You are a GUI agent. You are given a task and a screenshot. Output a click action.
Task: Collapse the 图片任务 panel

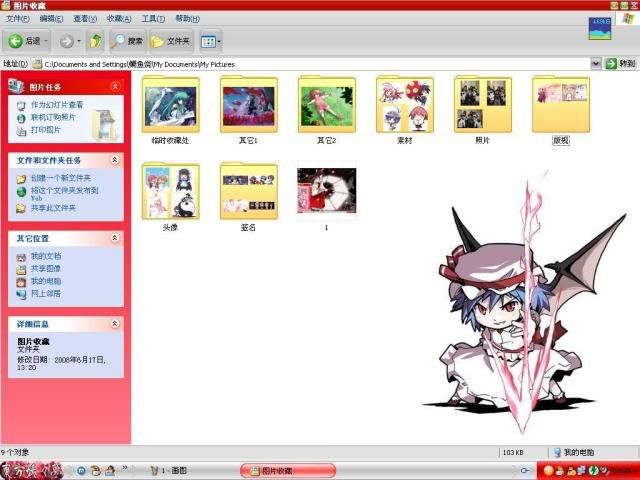[x=116, y=87]
